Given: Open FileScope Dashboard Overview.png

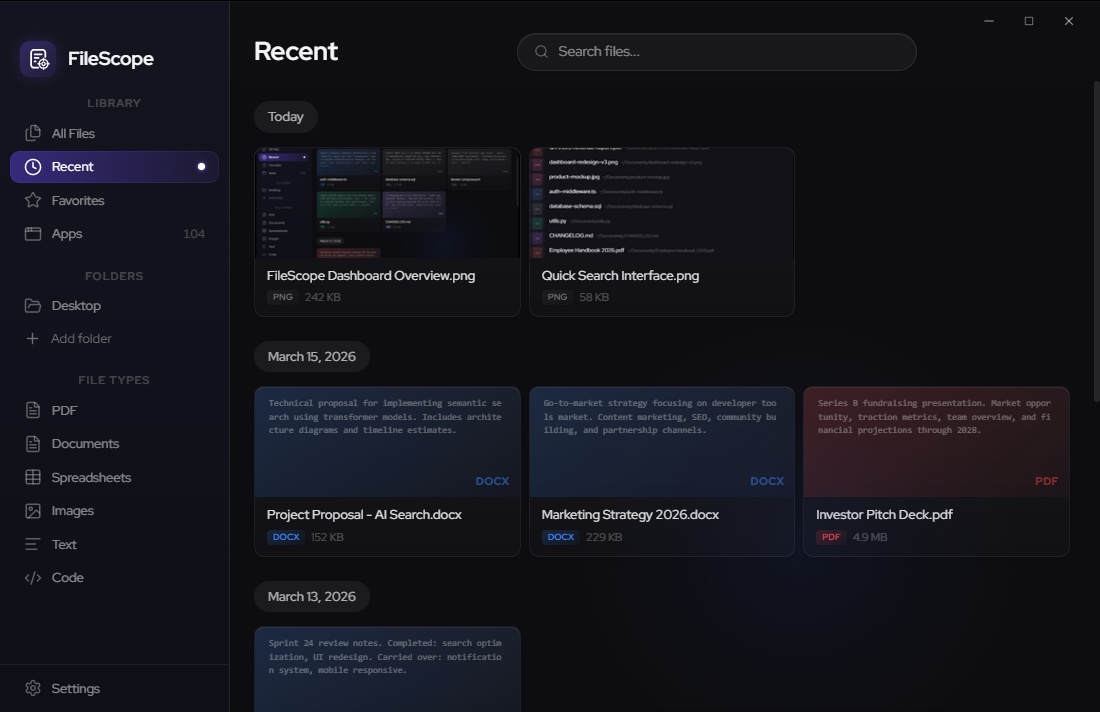Looking at the screenshot, I should point(387,230).
